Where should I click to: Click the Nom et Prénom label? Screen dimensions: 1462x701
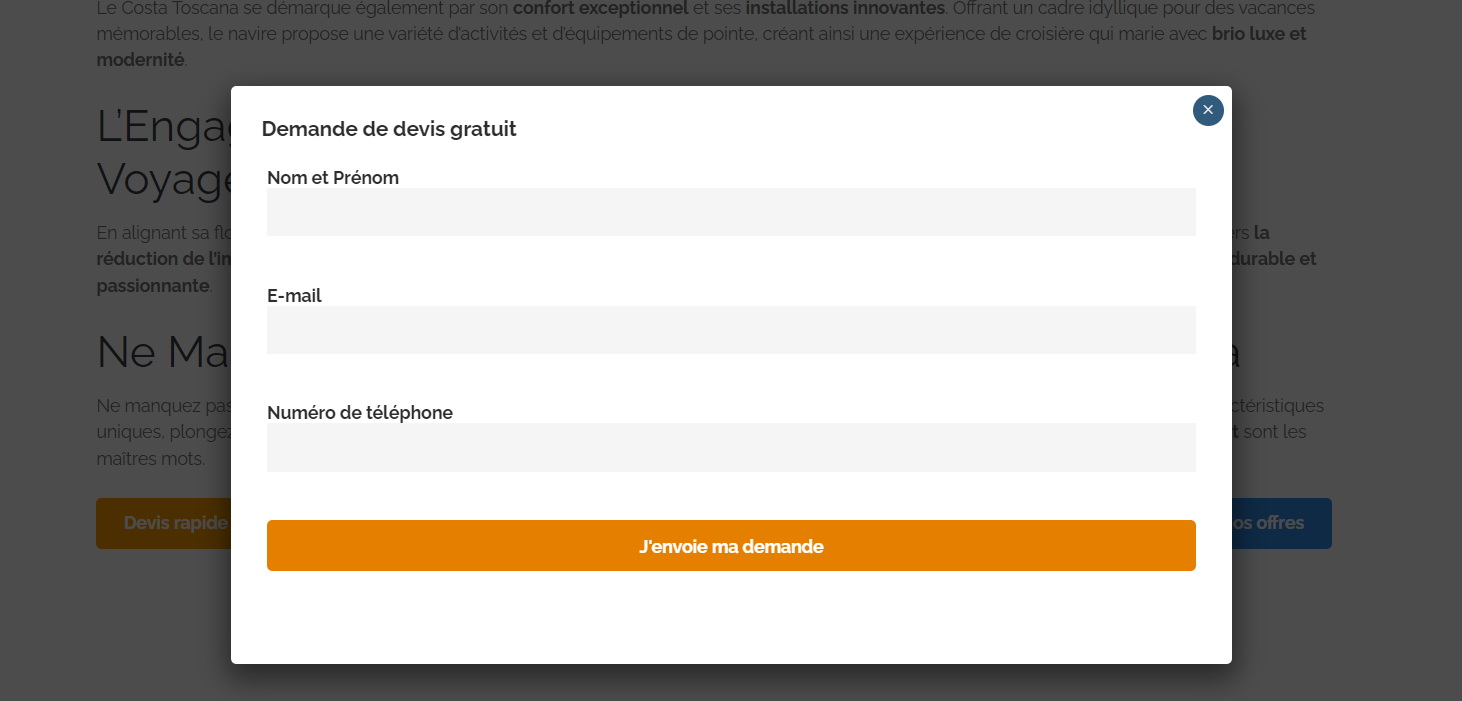coord(333,178)
